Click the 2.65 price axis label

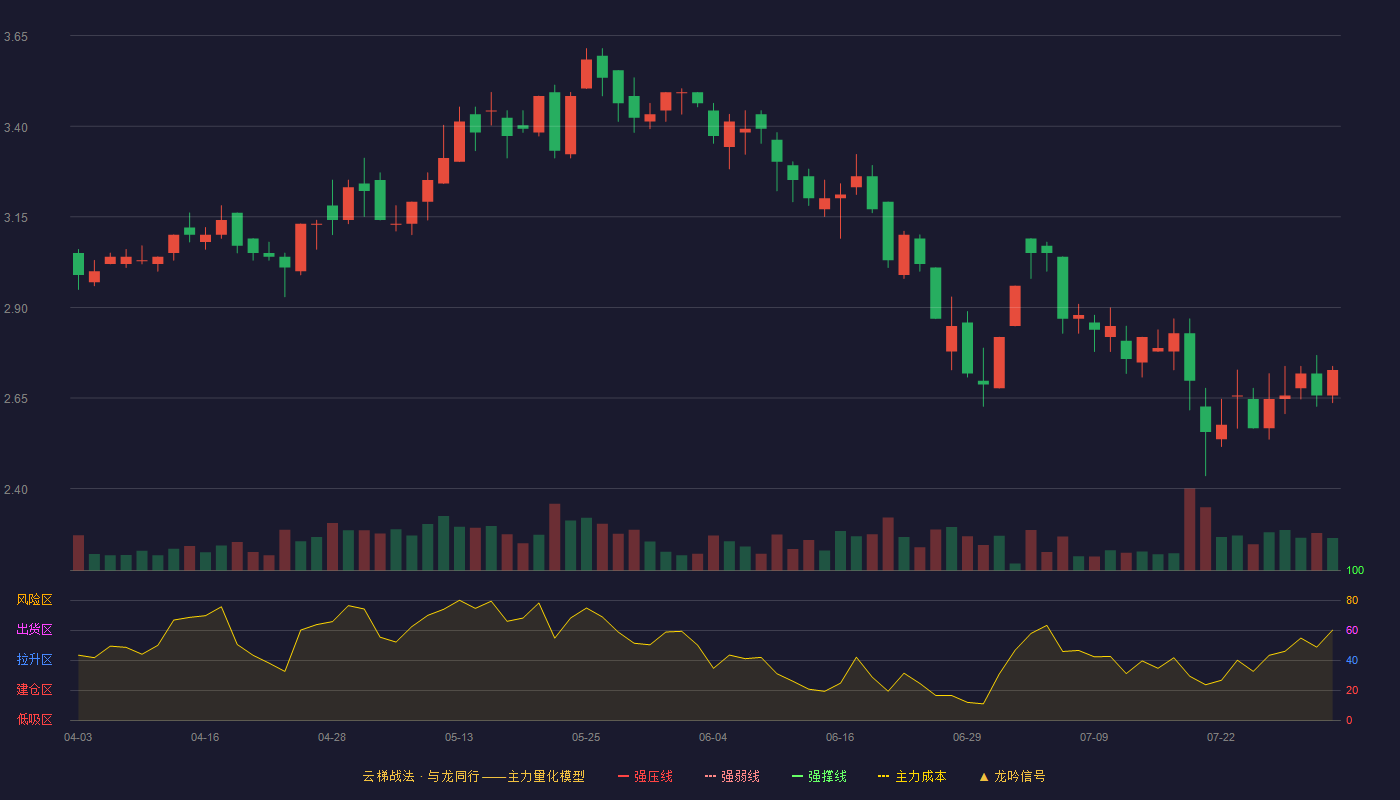(x=16, y=399)
